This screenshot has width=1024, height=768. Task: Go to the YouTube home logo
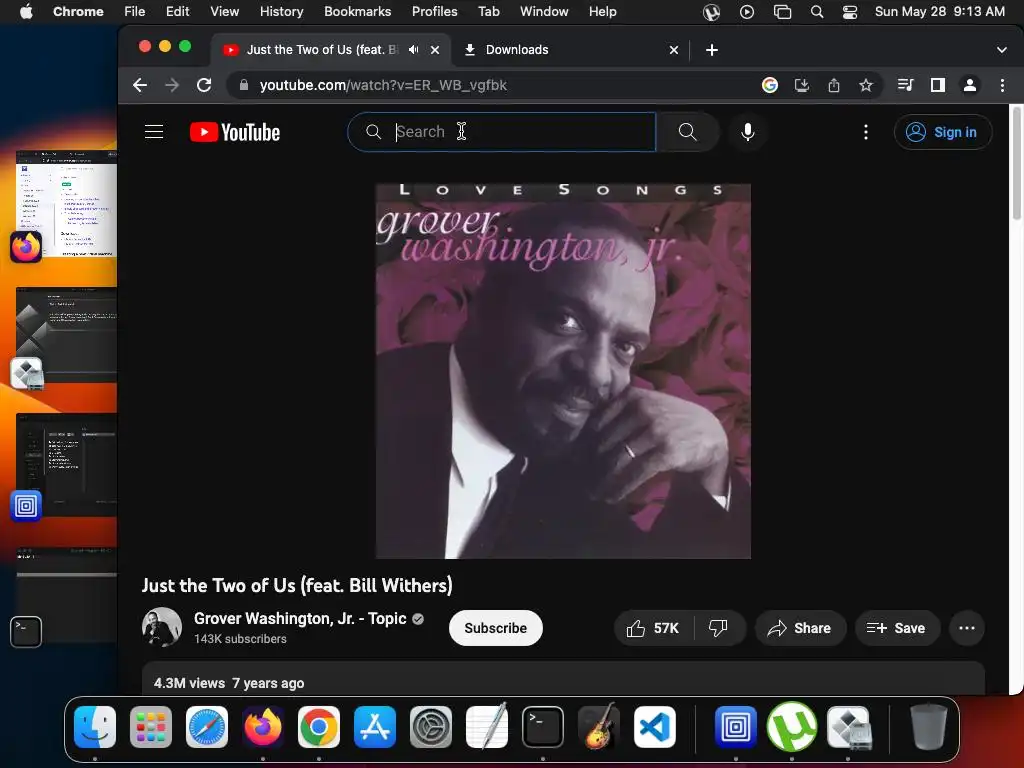coord(235,132)
